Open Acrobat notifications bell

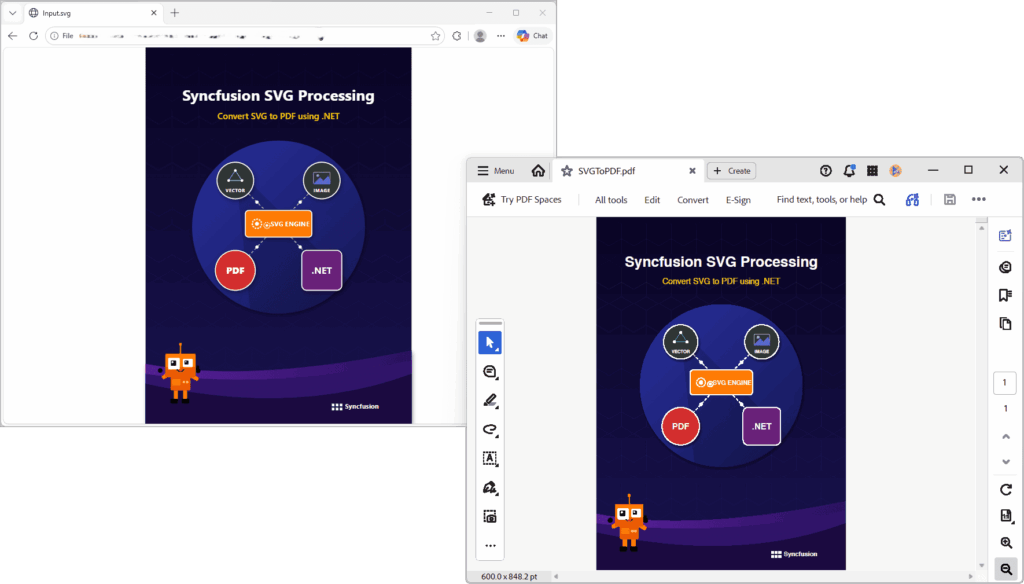coord(849,170)
